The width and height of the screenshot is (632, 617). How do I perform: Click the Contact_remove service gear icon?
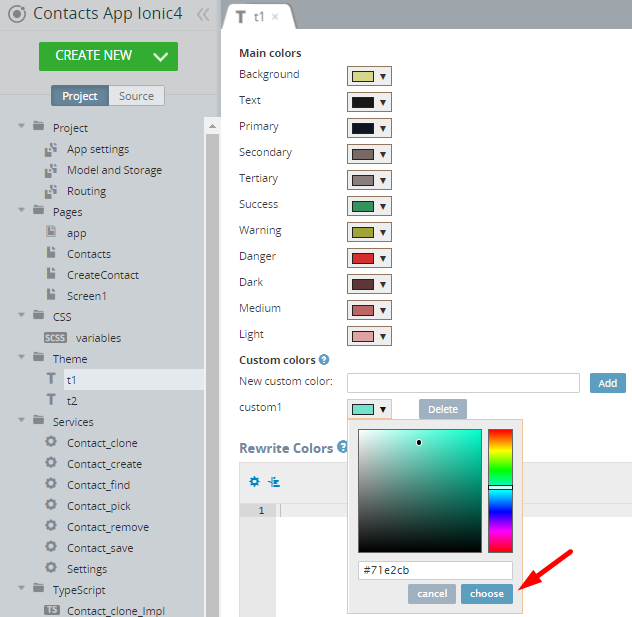[x=51, y=525]
